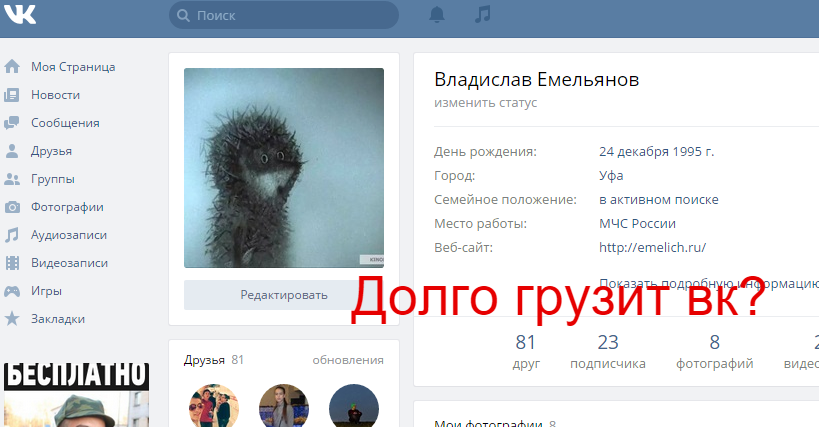Image resolution: width=819 pixels, height=427 pixels.
Task: Open Фотографии in sidebar
Action: (x=67, y=207)
